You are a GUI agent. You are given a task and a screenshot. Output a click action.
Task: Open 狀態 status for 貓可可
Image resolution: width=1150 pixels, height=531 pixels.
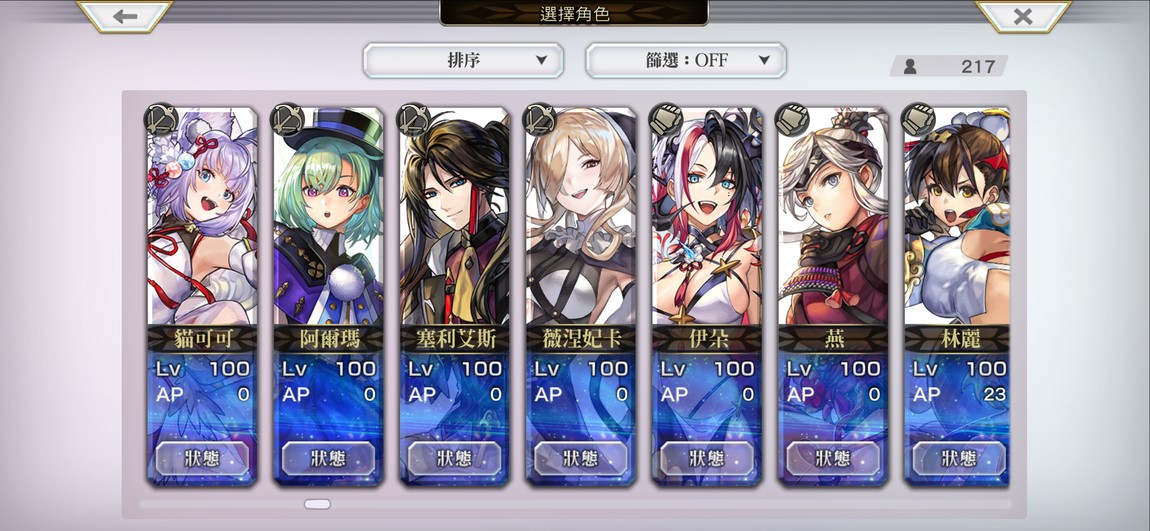click(202, 458)
